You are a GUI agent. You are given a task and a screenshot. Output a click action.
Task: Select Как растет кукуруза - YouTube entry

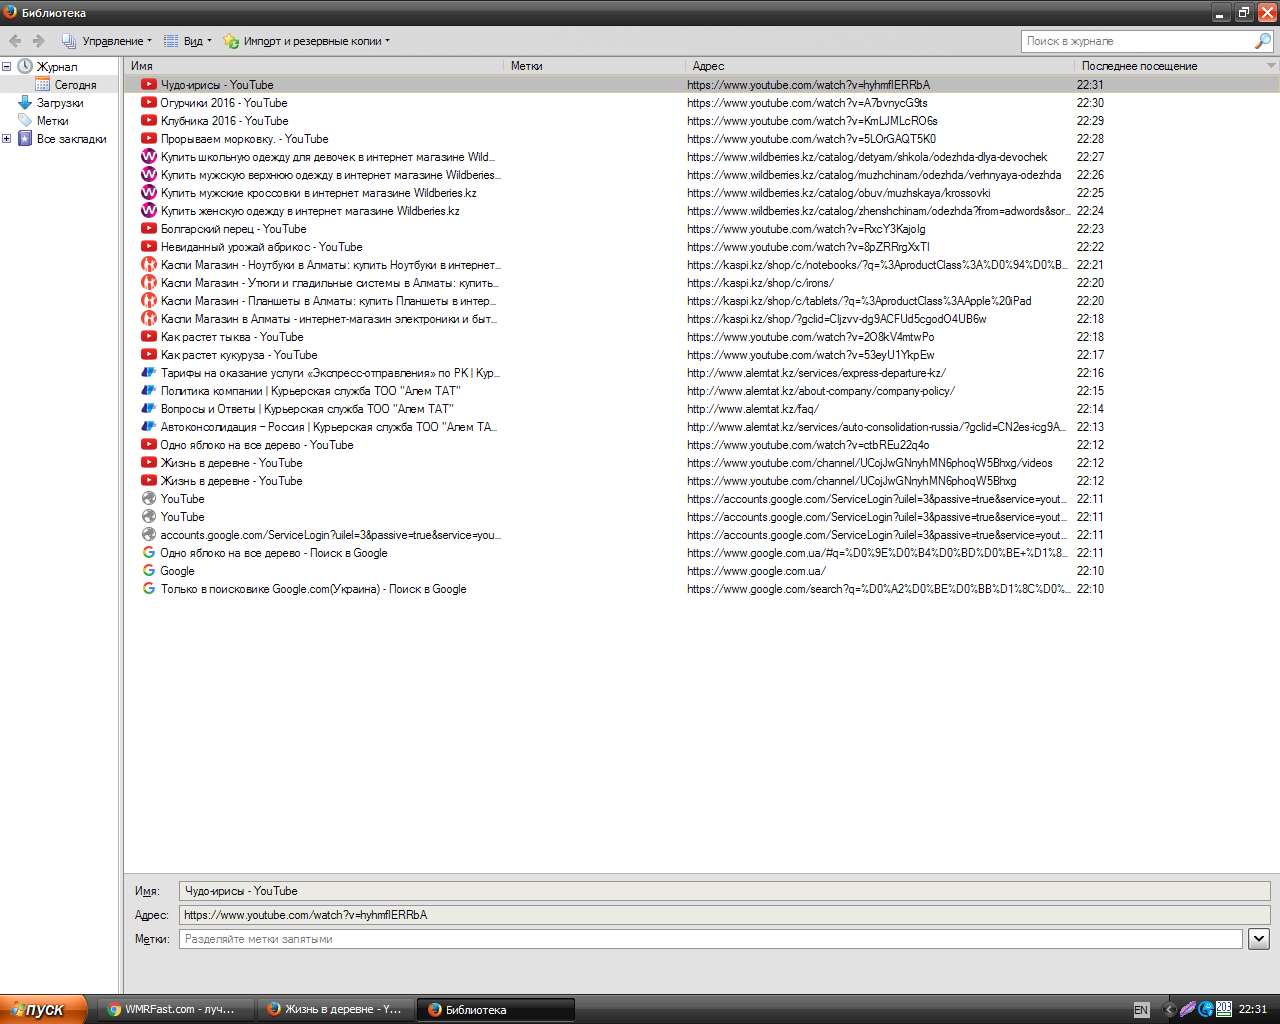pyautogui.click(x=702, y=355)
